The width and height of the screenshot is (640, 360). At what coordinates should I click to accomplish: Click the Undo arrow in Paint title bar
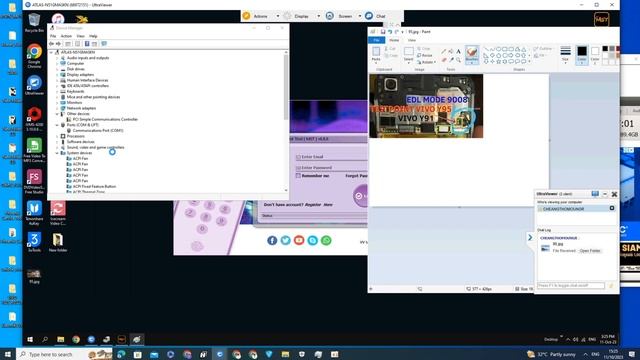[390, 31]
